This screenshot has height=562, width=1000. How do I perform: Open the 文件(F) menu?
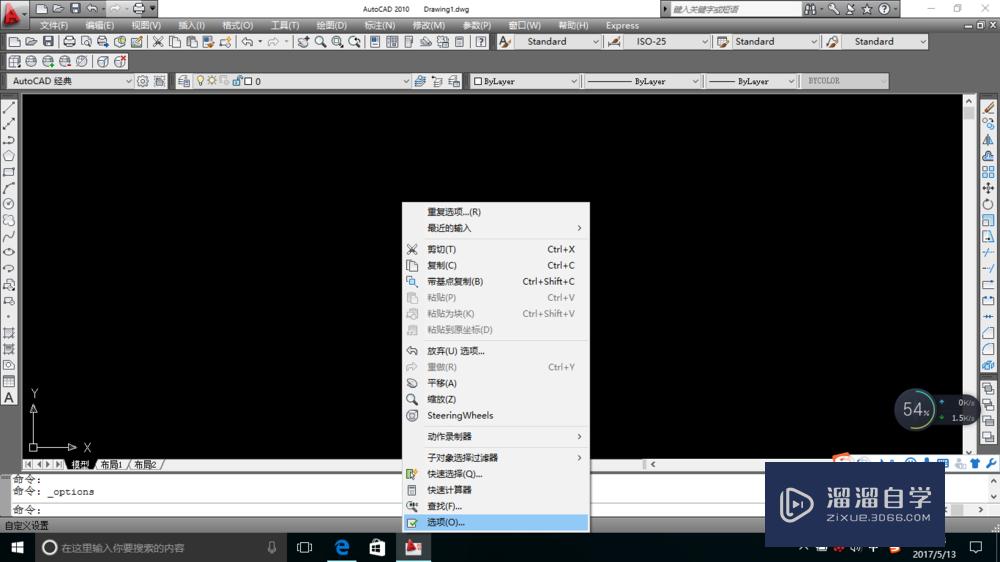coord(54,26)
